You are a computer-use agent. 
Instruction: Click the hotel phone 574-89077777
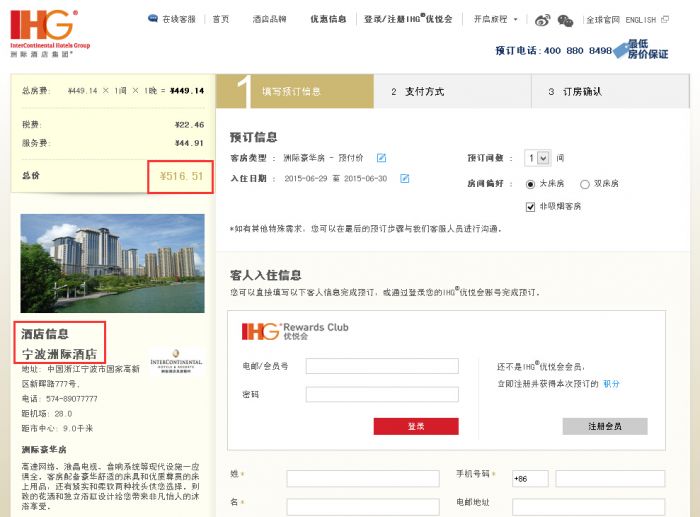pyautogui.click(x=71, y=399)
